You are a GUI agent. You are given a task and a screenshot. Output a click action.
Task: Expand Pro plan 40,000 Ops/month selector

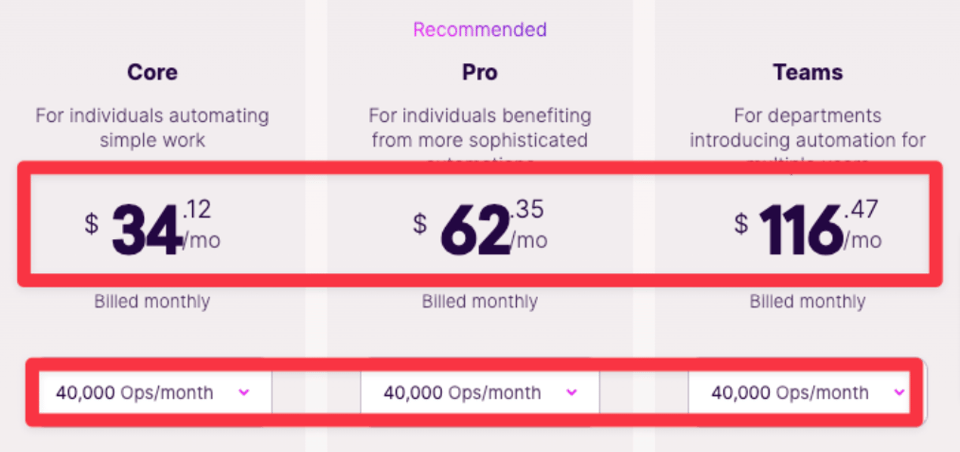pos(480,392)
